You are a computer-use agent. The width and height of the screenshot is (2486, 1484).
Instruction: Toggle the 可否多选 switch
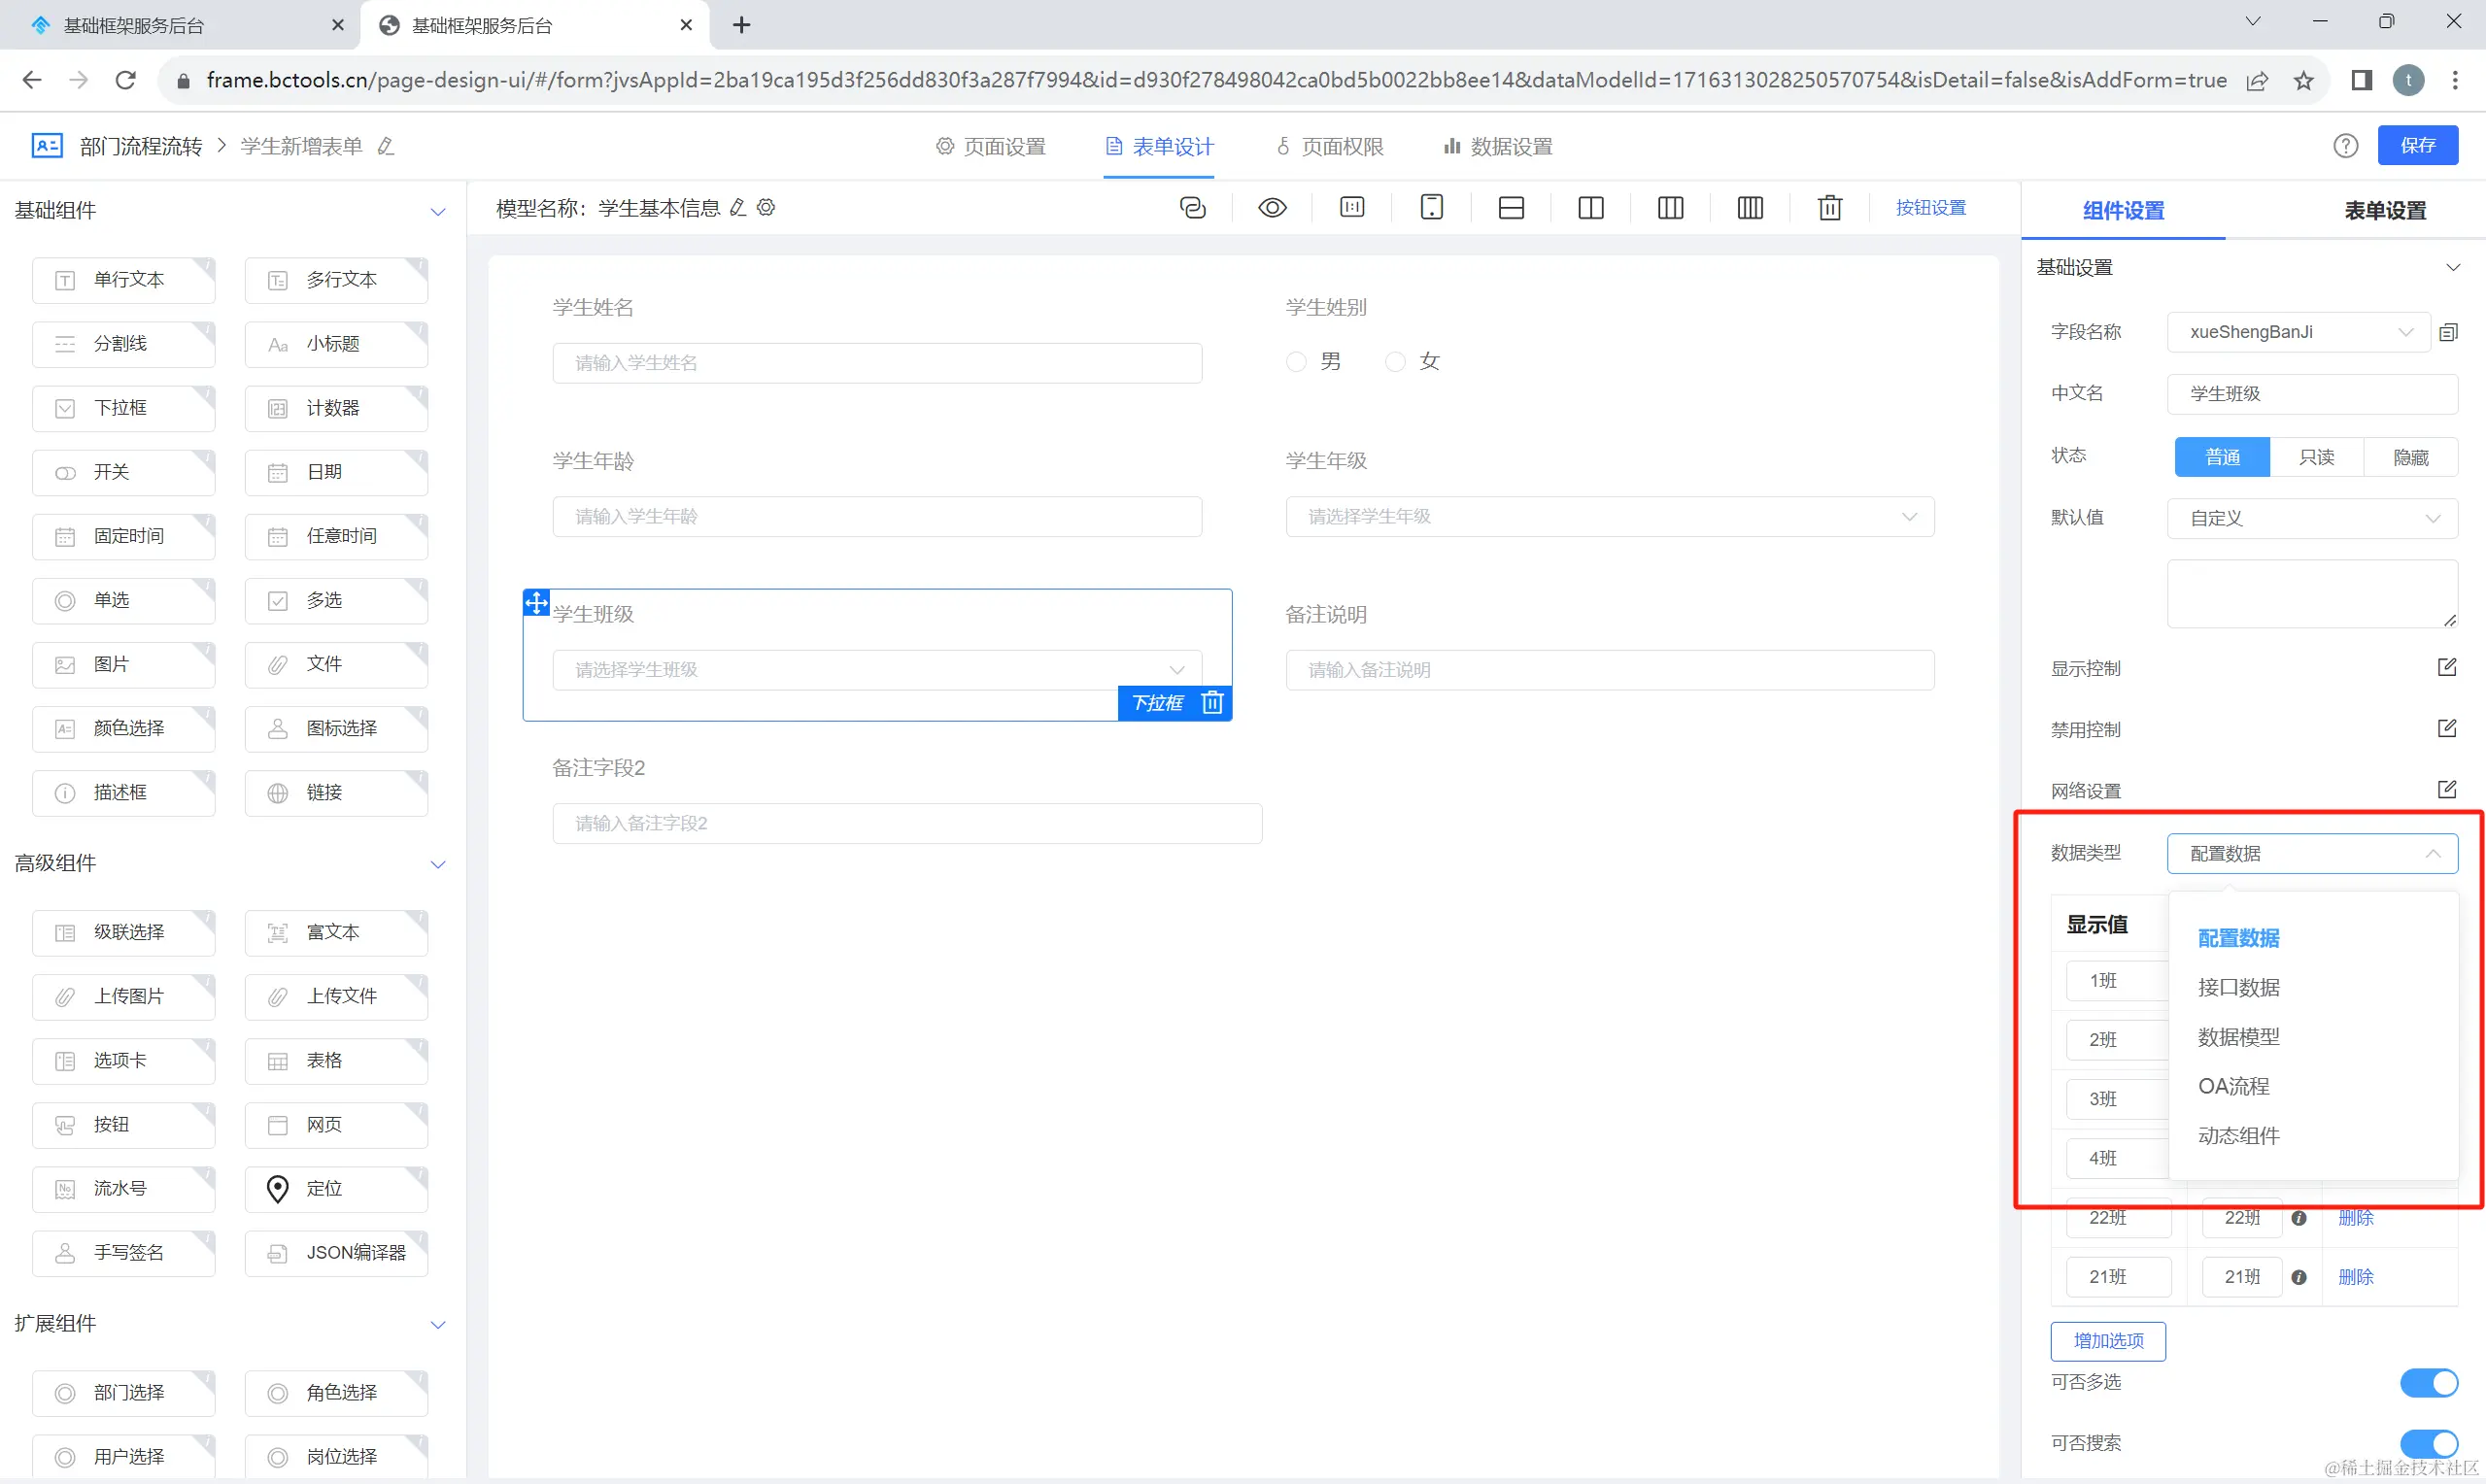pyautogui.click(x=2427, y=1382)
